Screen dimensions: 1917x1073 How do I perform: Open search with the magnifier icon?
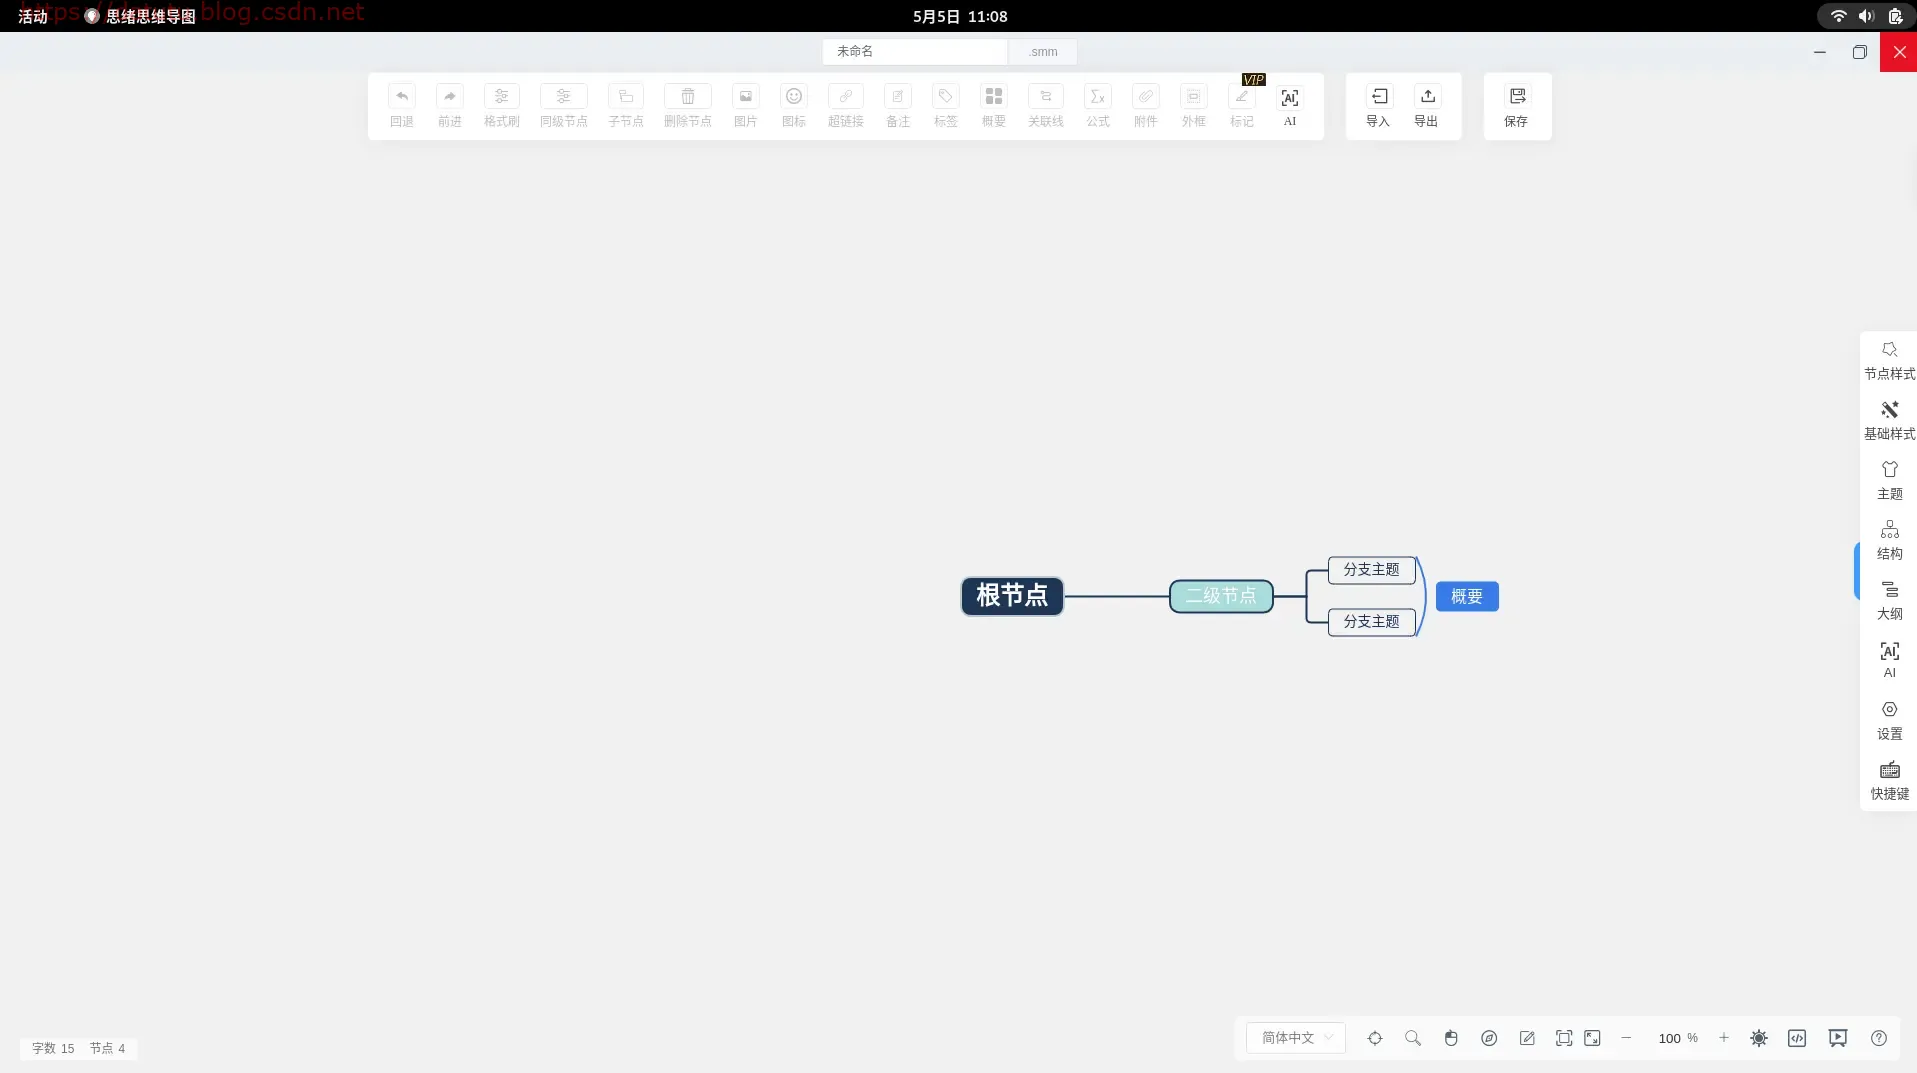[x=1413, y=1038]
